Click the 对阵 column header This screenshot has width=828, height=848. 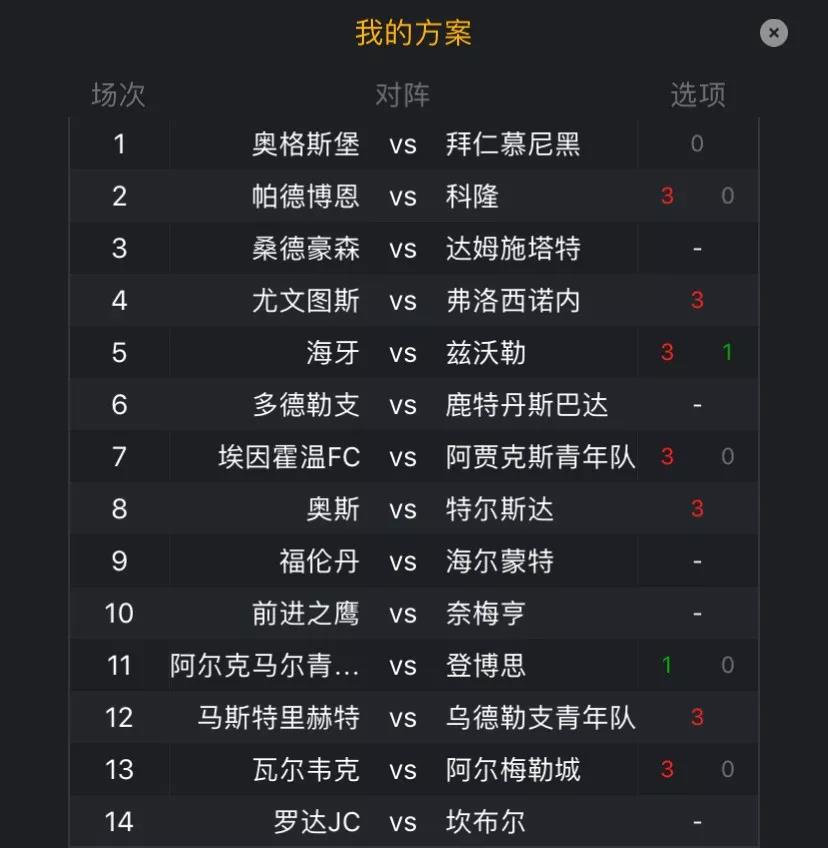[x=403, y=95]
